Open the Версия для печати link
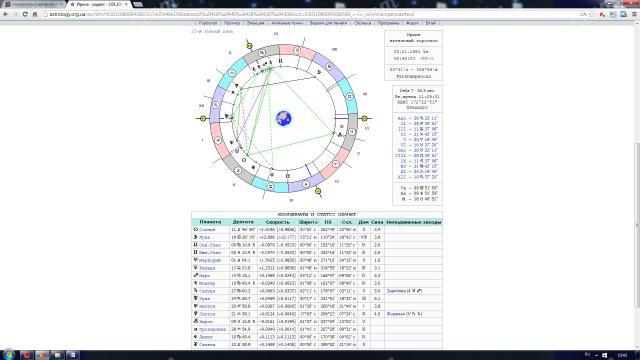The height and width of the screenshot is (360, 640). click(328, 23)
